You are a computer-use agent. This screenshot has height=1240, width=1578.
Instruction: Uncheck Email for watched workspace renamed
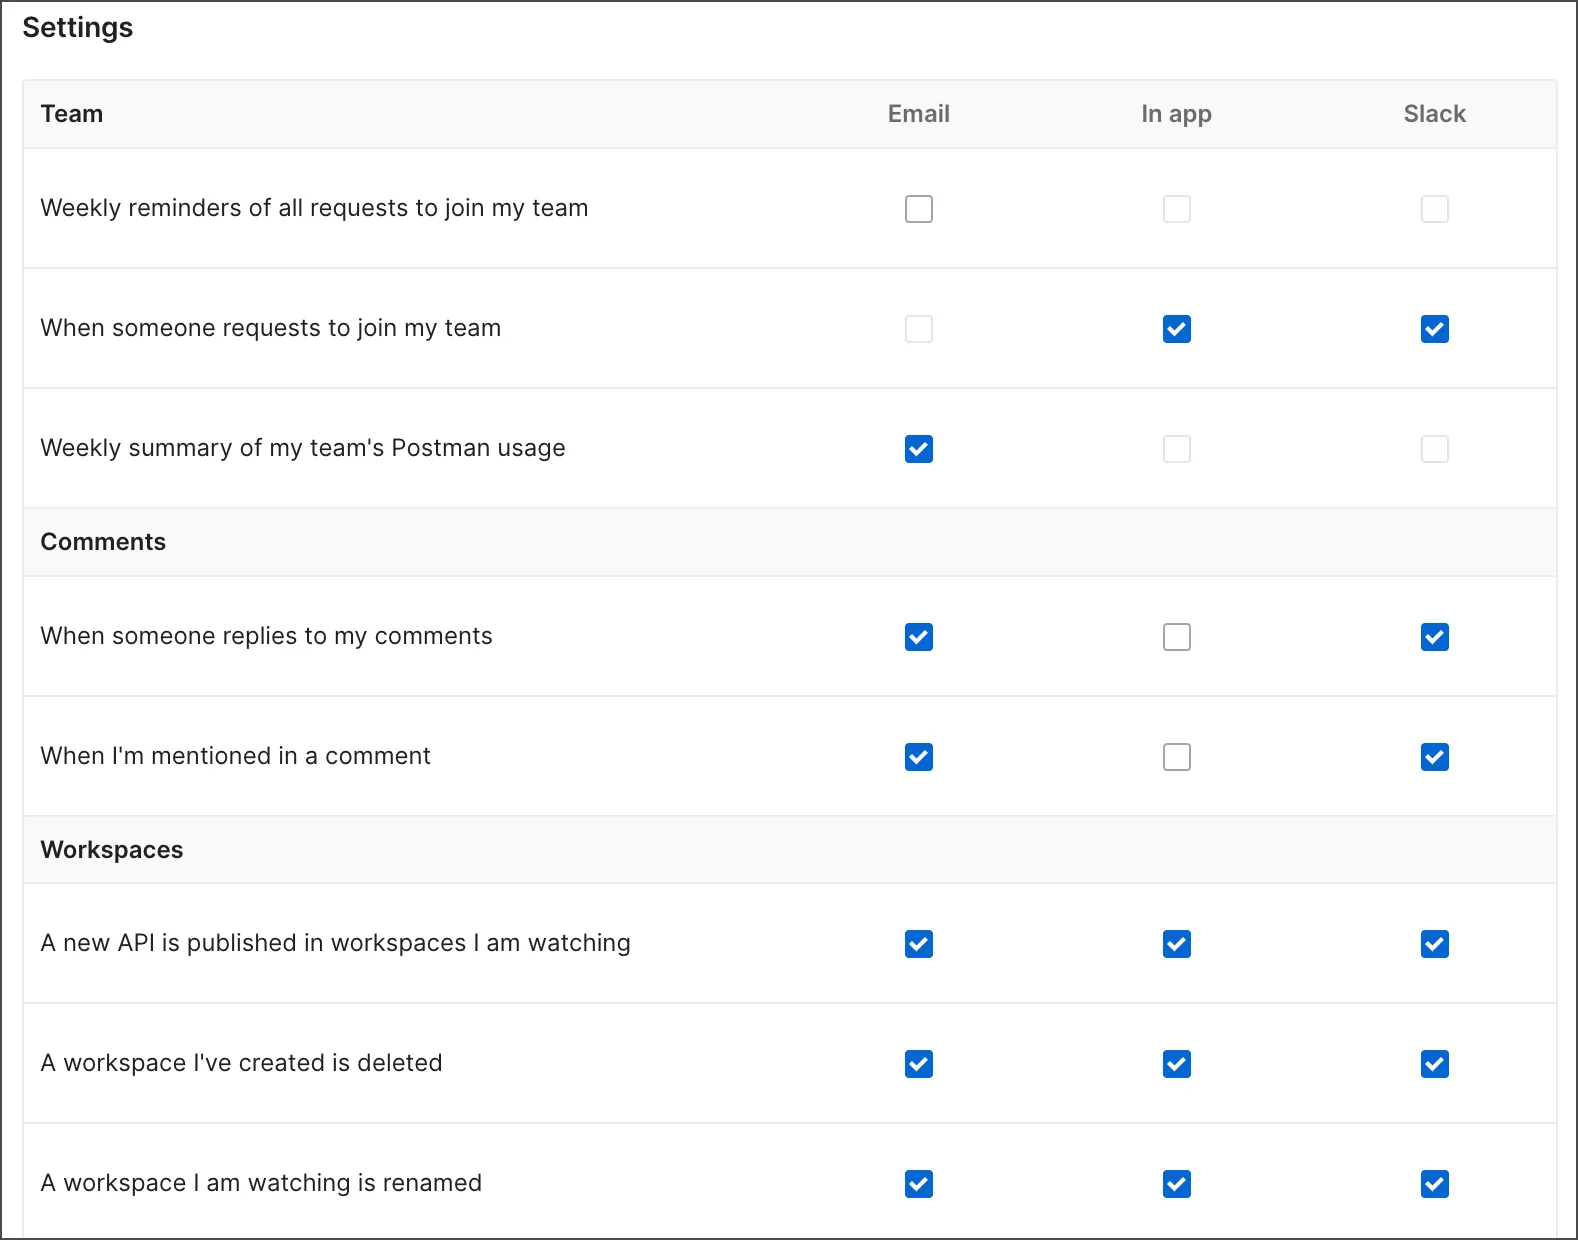point(918,1184)
